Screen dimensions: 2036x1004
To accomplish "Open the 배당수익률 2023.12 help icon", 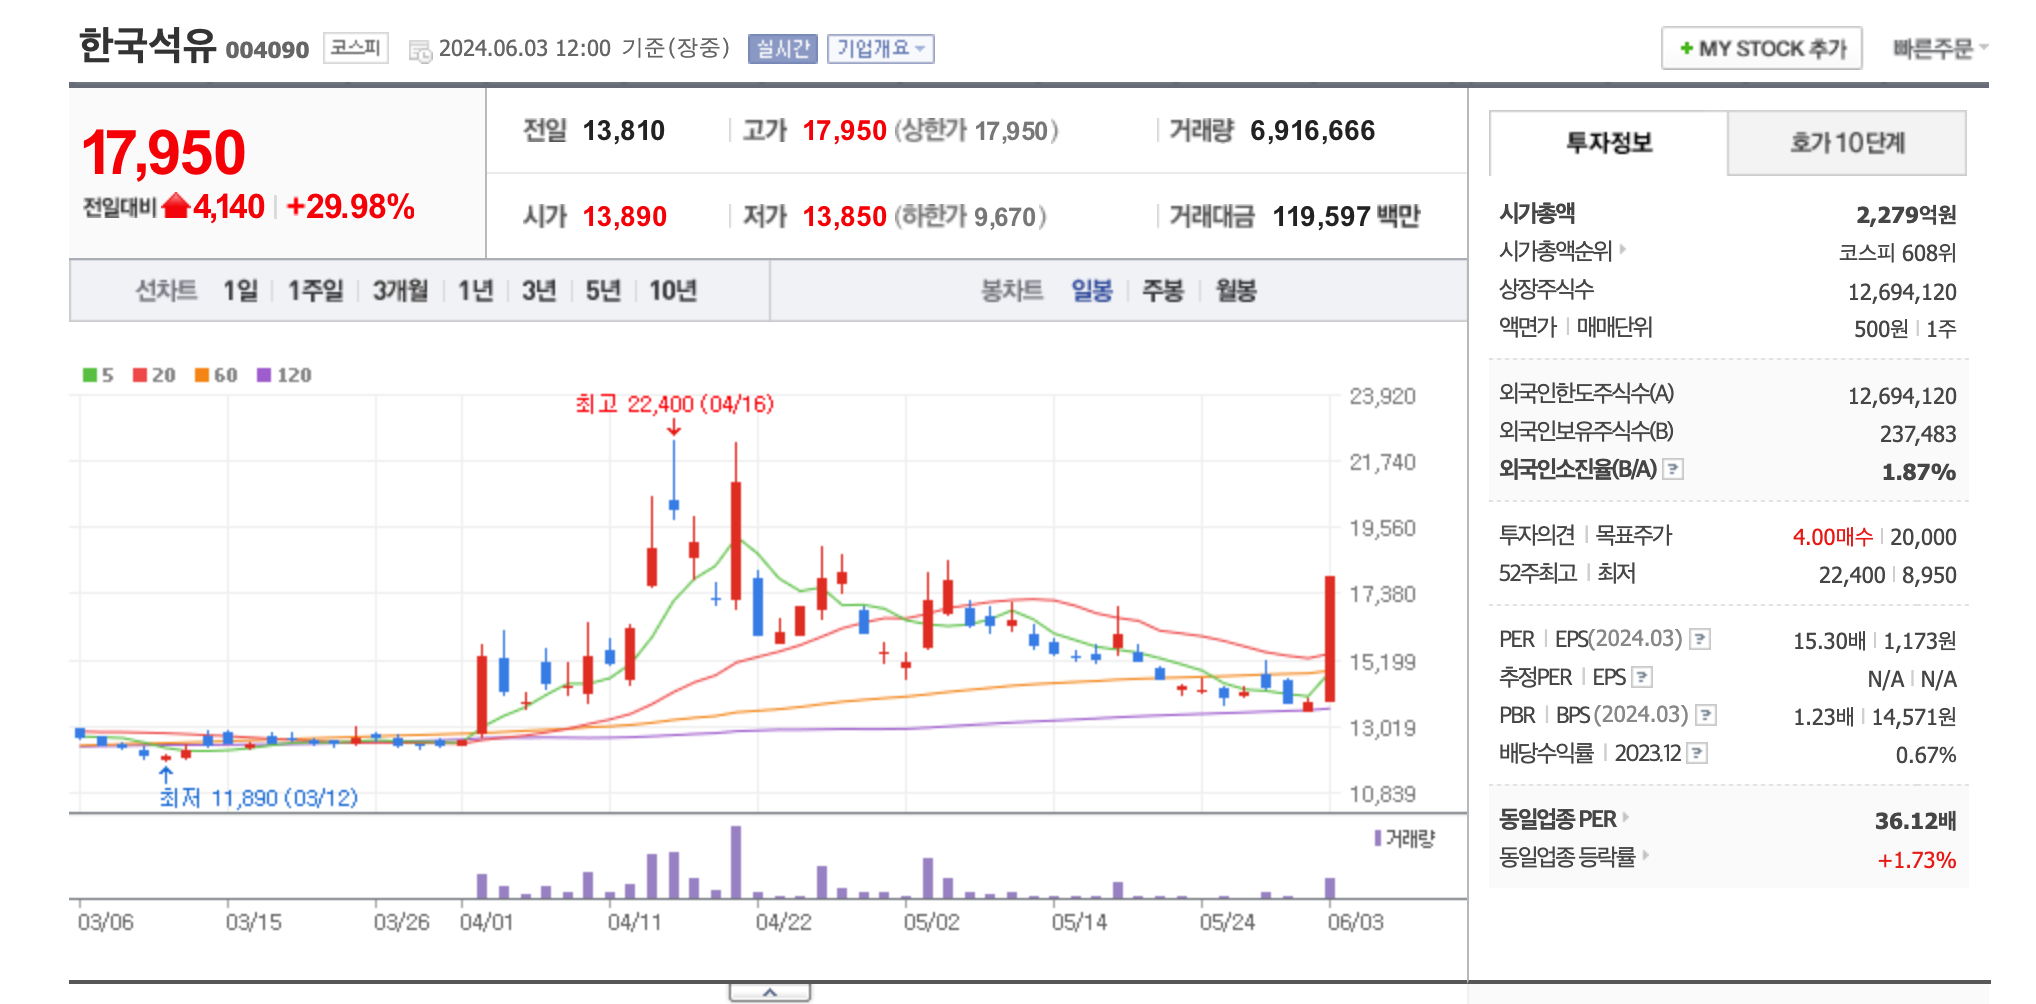I will [x=1697, y=753].
